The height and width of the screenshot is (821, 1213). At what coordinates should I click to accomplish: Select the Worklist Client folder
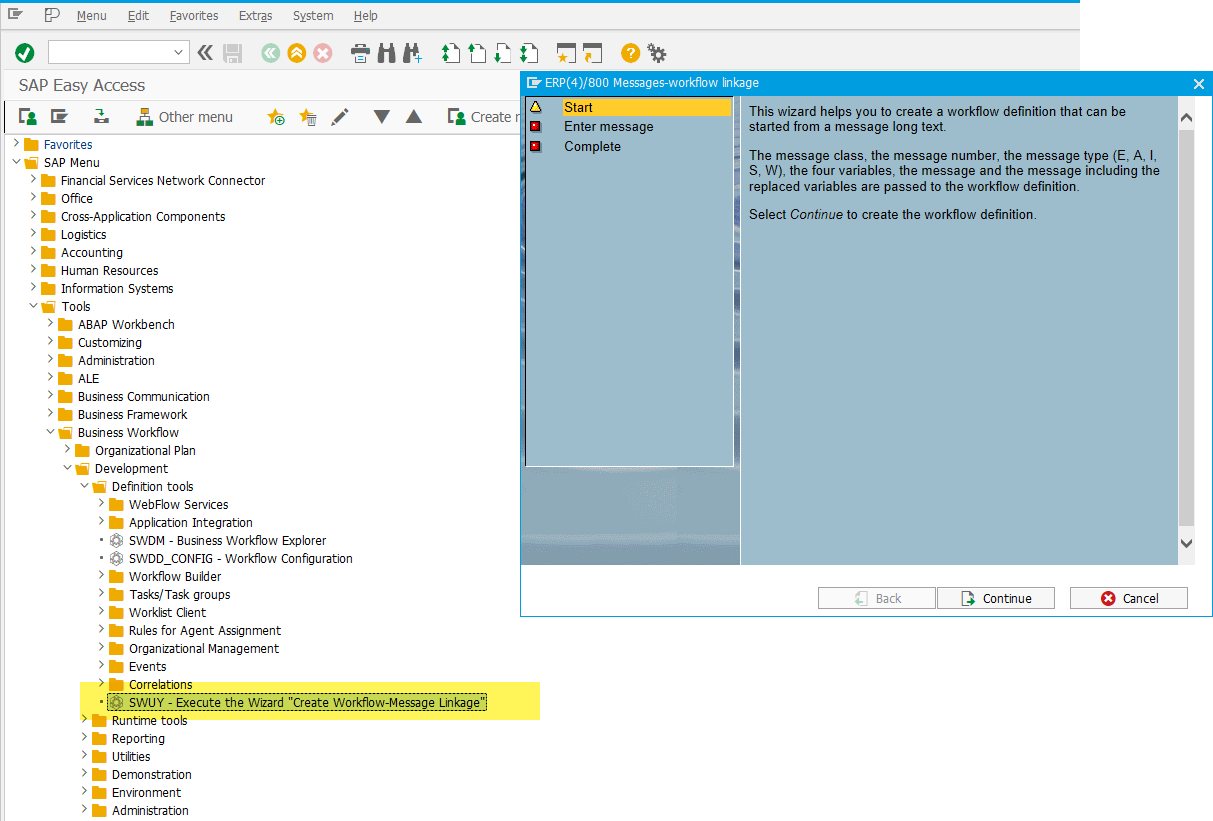167,613
